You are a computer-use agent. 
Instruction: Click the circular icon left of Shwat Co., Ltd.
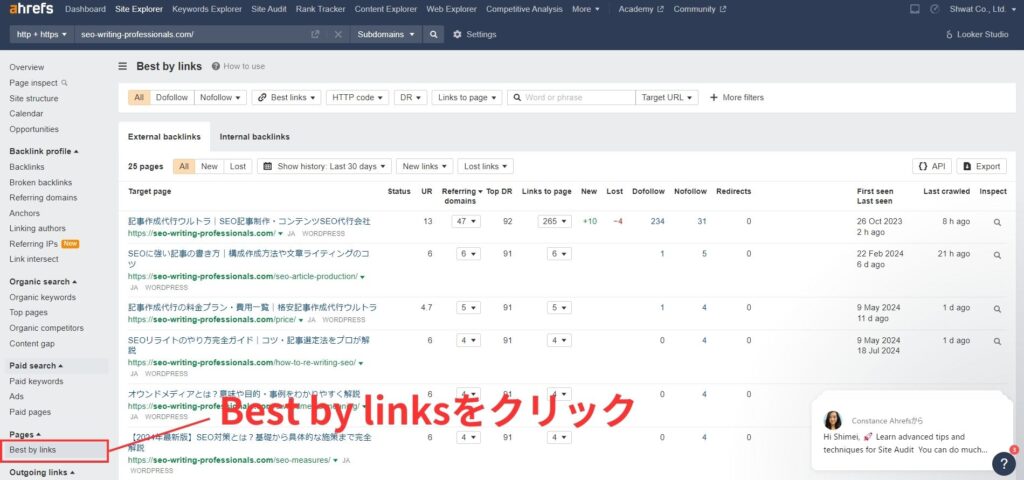pos(935,9)
